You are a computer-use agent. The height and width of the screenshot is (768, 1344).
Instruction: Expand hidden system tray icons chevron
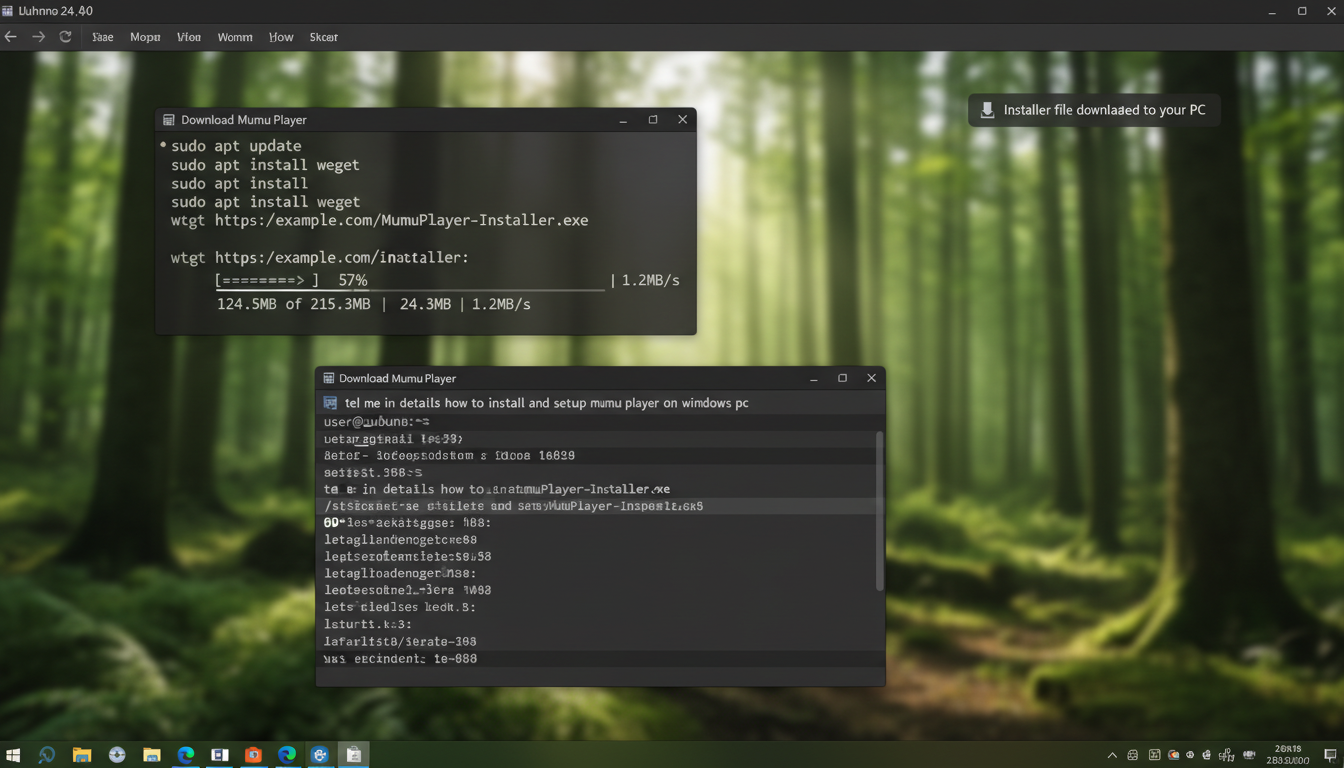[x=1112, y=755]
